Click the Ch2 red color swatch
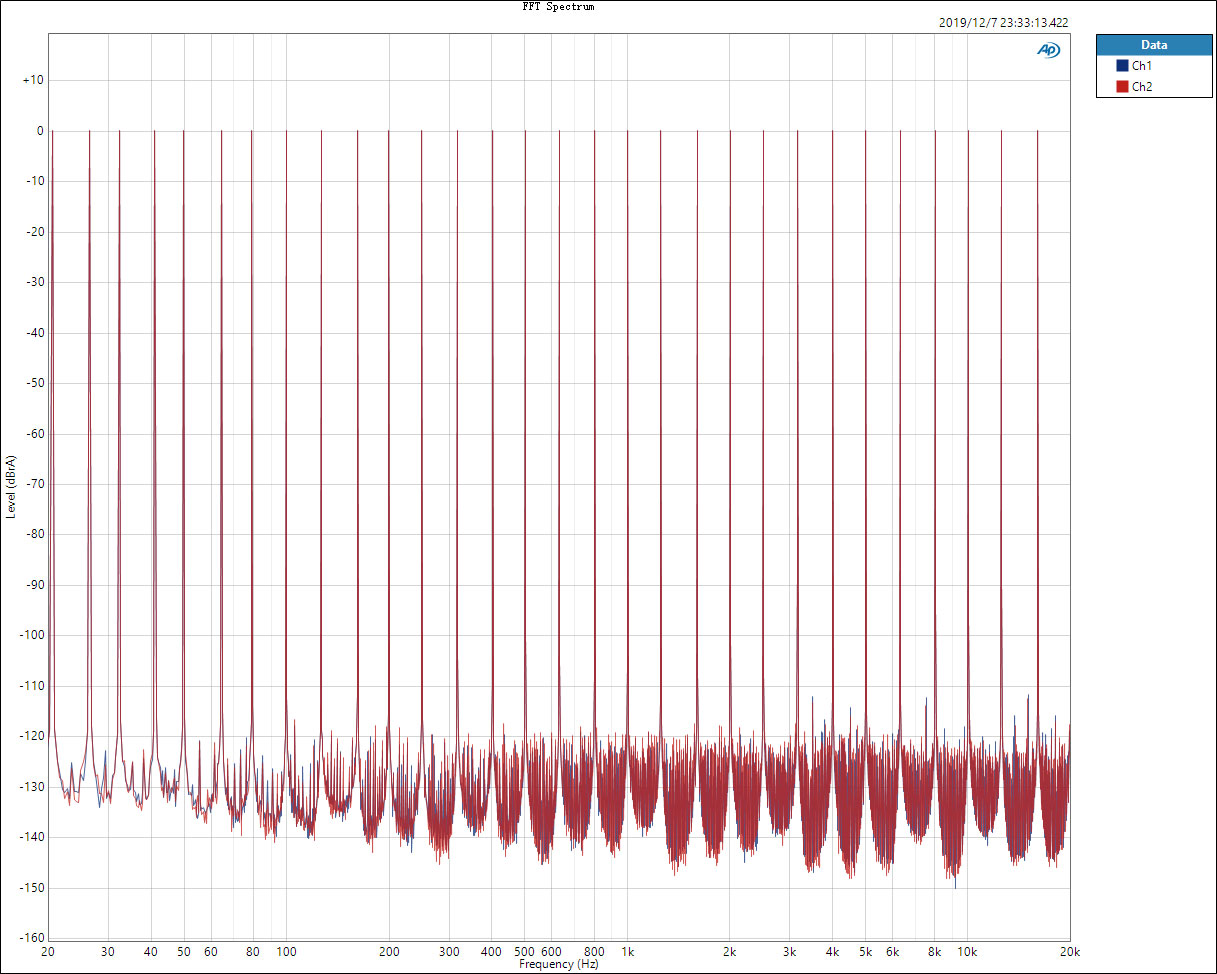The height and width of the screenshot is (974, 1217). tap(1122, 86)
